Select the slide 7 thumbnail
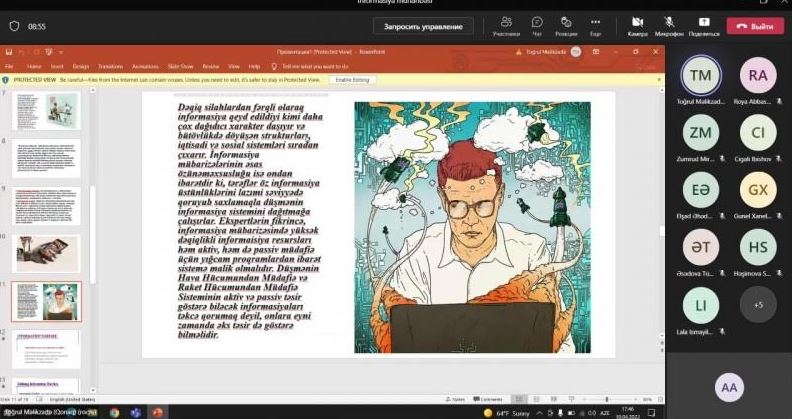Image resolution: width=792 pixels, height=419 pixels. (46, 111)
